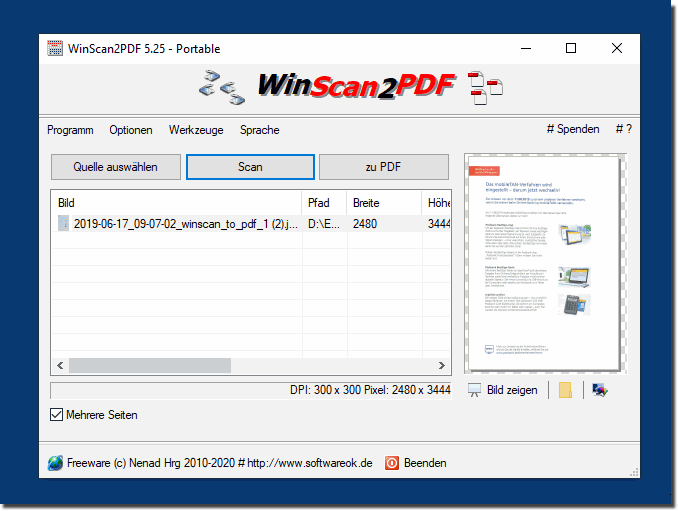The width and height of the screenshot is (678, 511).
Task: Click the WinScan2PDF title bar app icon
Action: [x=55, y=48]
